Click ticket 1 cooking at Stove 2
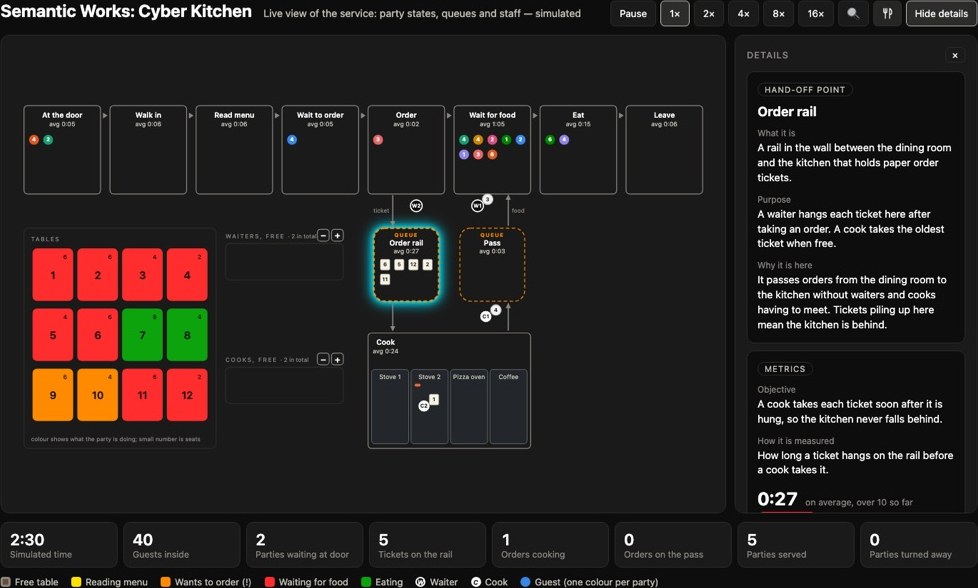Image resolution: width=978 pixels, height=588 pixels. pos(434,399)
